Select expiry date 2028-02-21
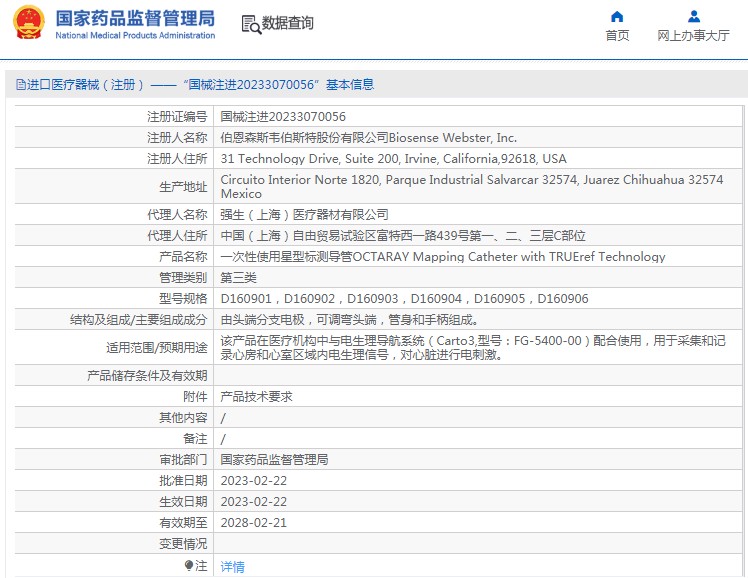The height and width of the screenshot is (578, 748). [253, 523]
